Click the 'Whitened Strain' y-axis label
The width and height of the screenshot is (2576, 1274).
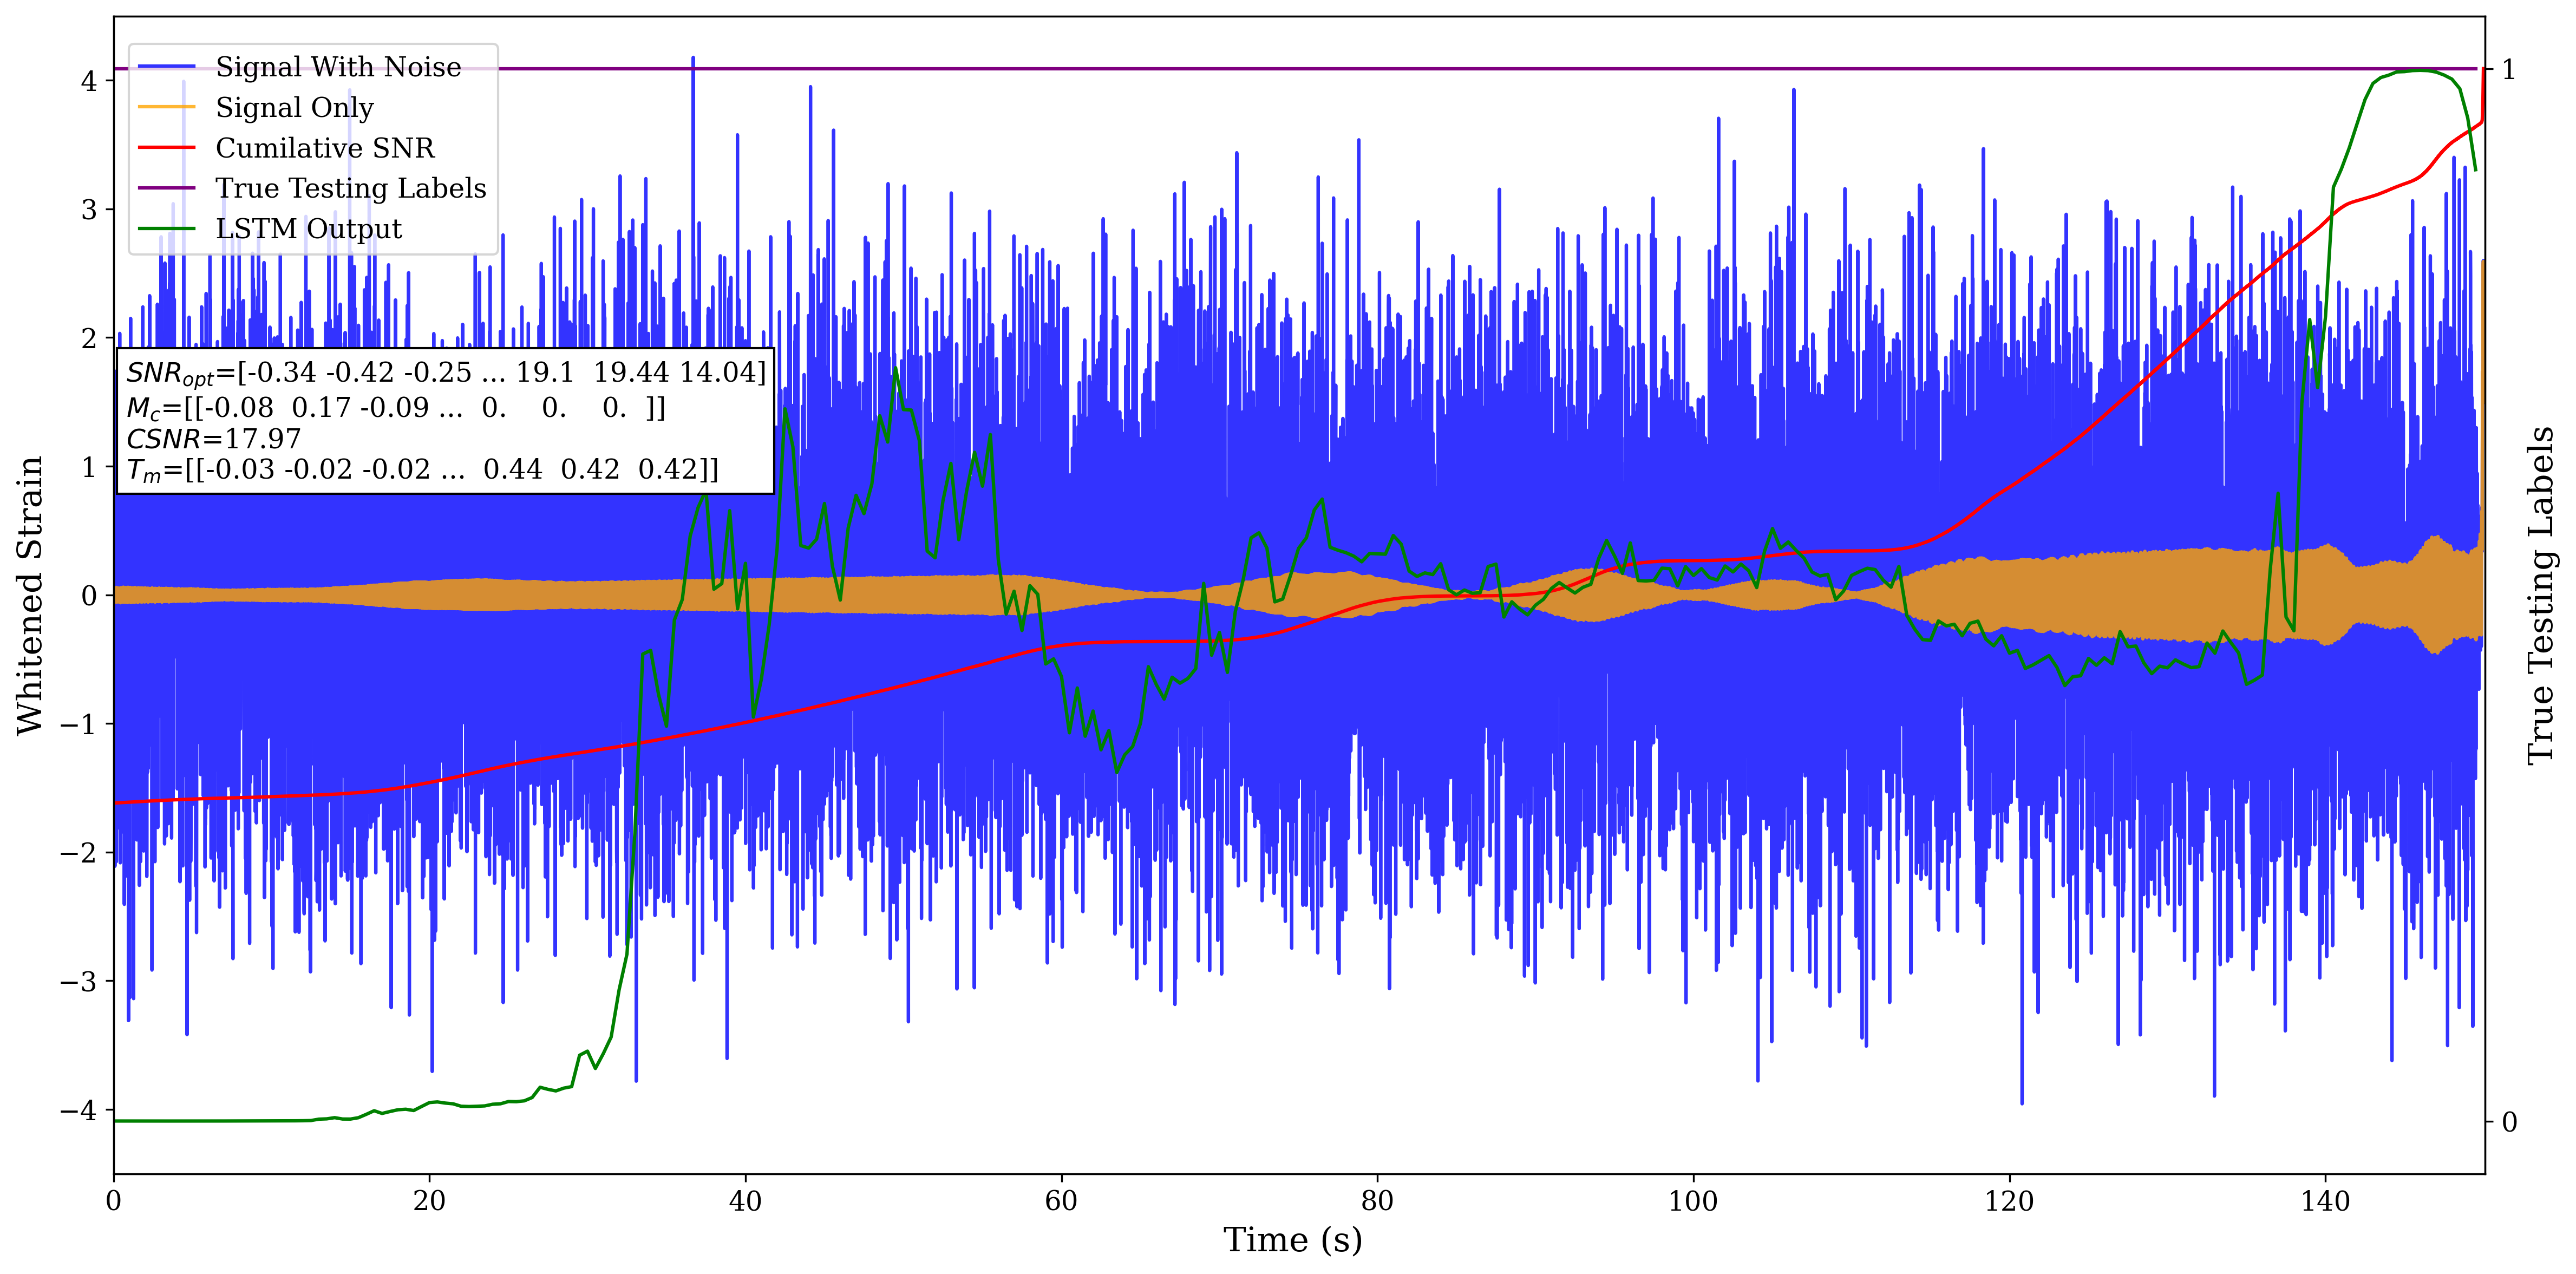pyautogui.click(x=30, y=595)
